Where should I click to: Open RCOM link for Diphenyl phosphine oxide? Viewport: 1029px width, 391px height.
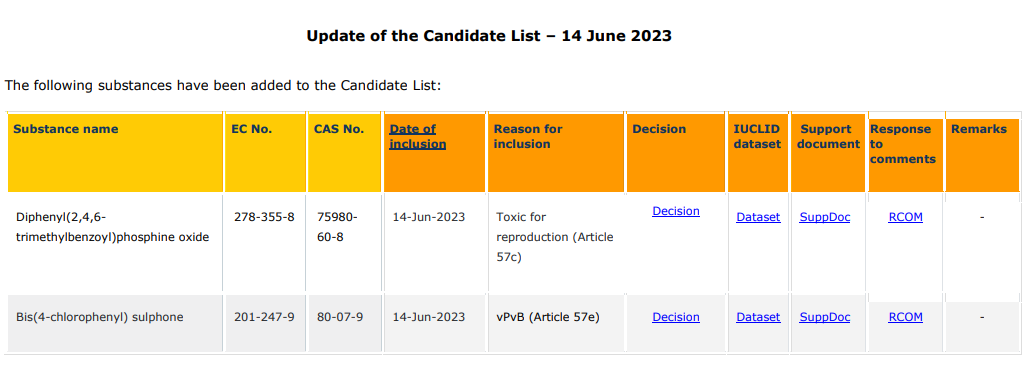tap(905, 217)
